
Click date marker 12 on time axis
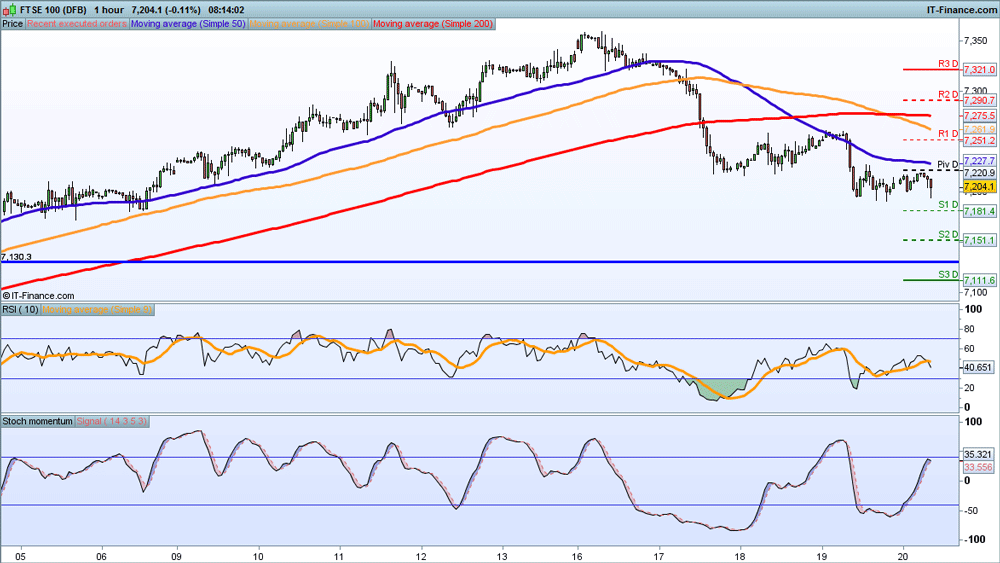click(421, 556)
